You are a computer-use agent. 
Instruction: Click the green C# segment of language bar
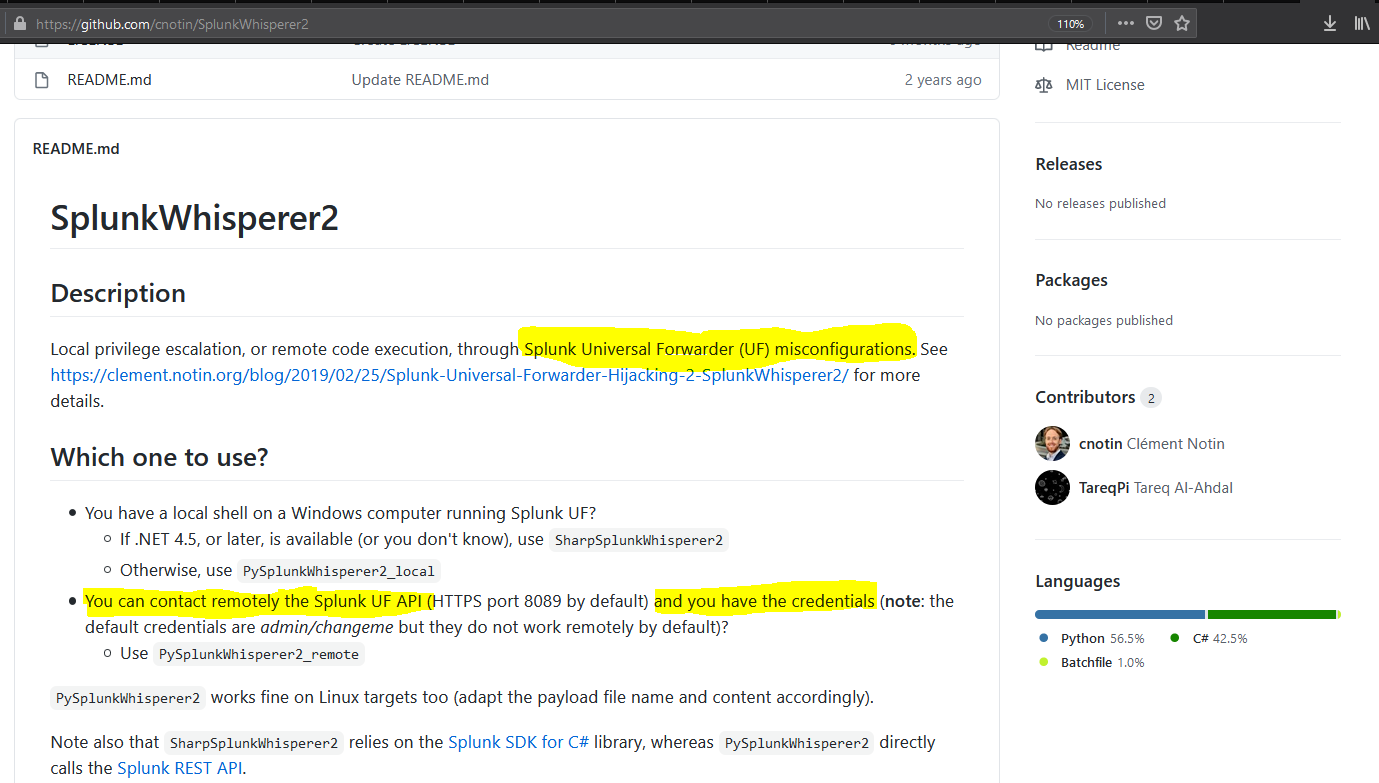[1271, 614]
